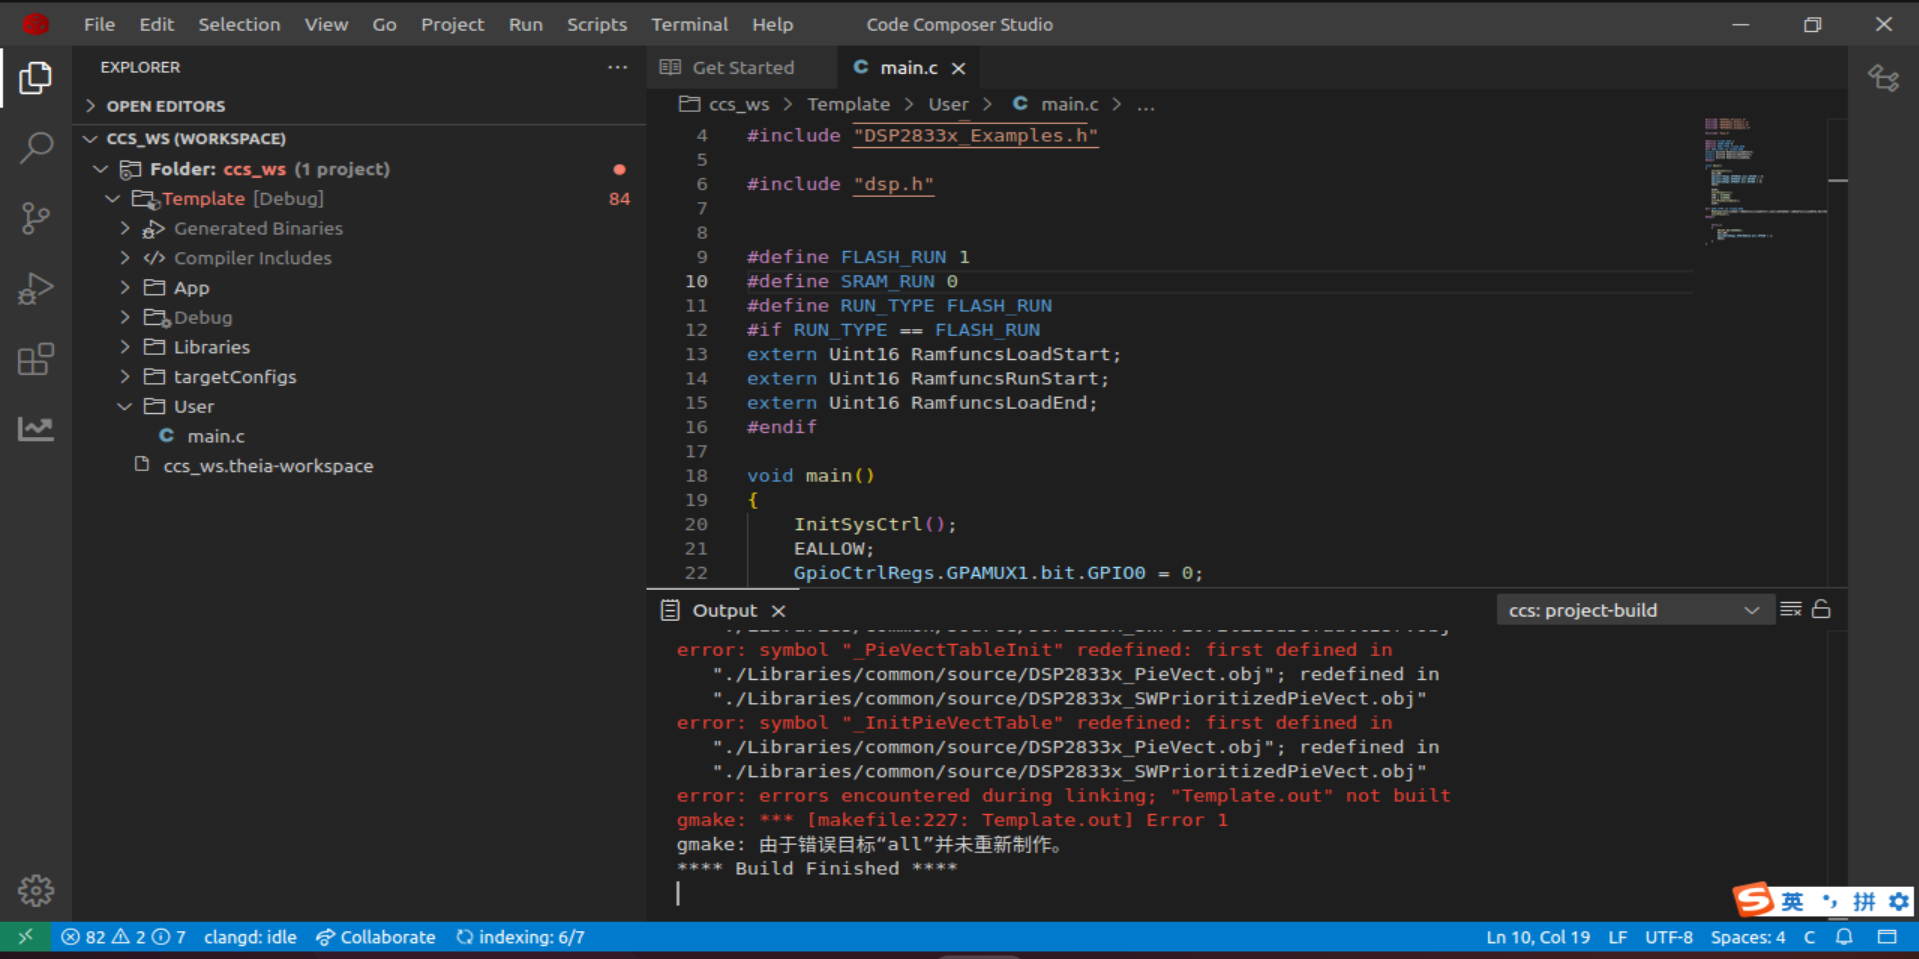Viewport: 1919px width, 959px height.
Task: Click Ln 10, Col 19 cursor position
Action: pos(1538,937)
